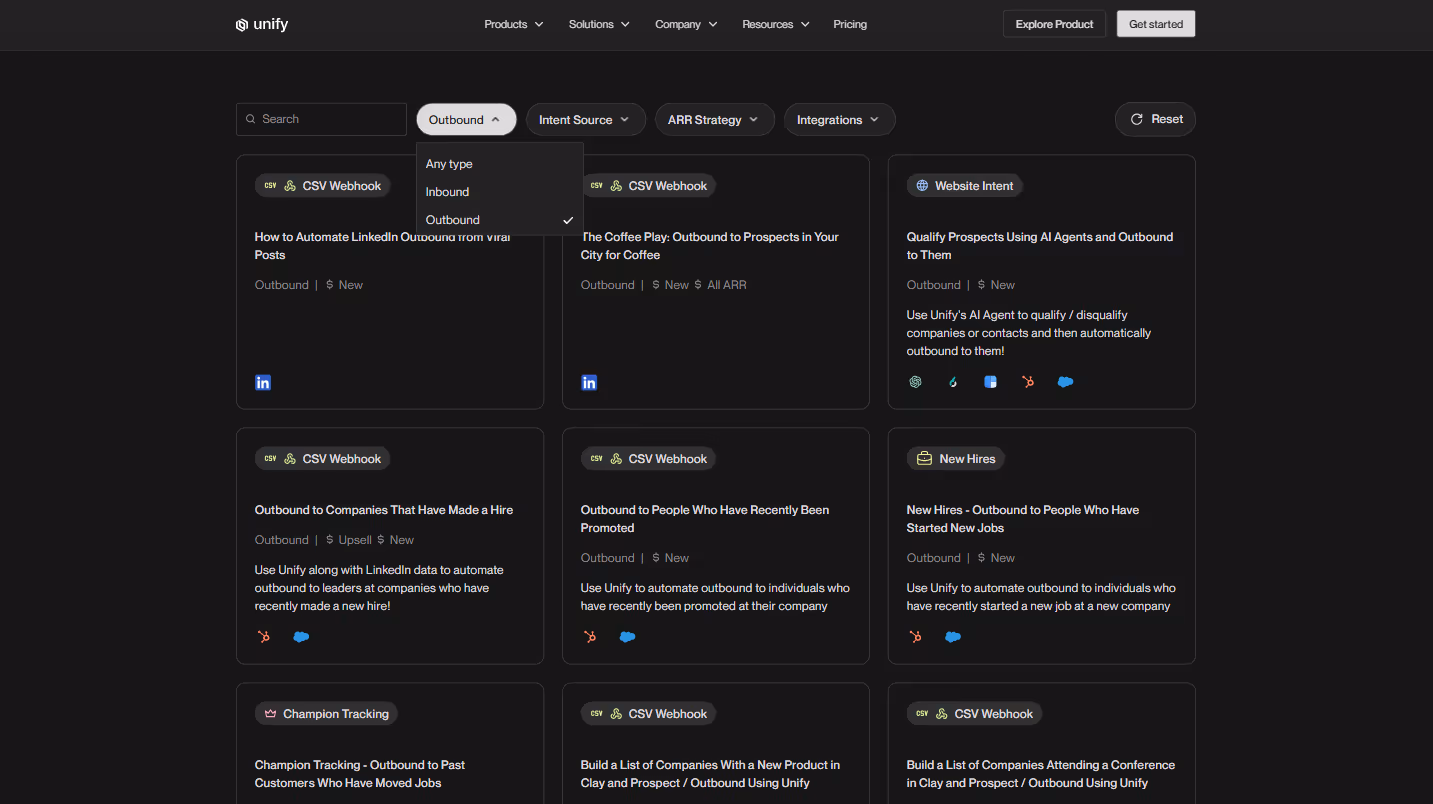Open The Coffee Play card title

coord(710,246)
